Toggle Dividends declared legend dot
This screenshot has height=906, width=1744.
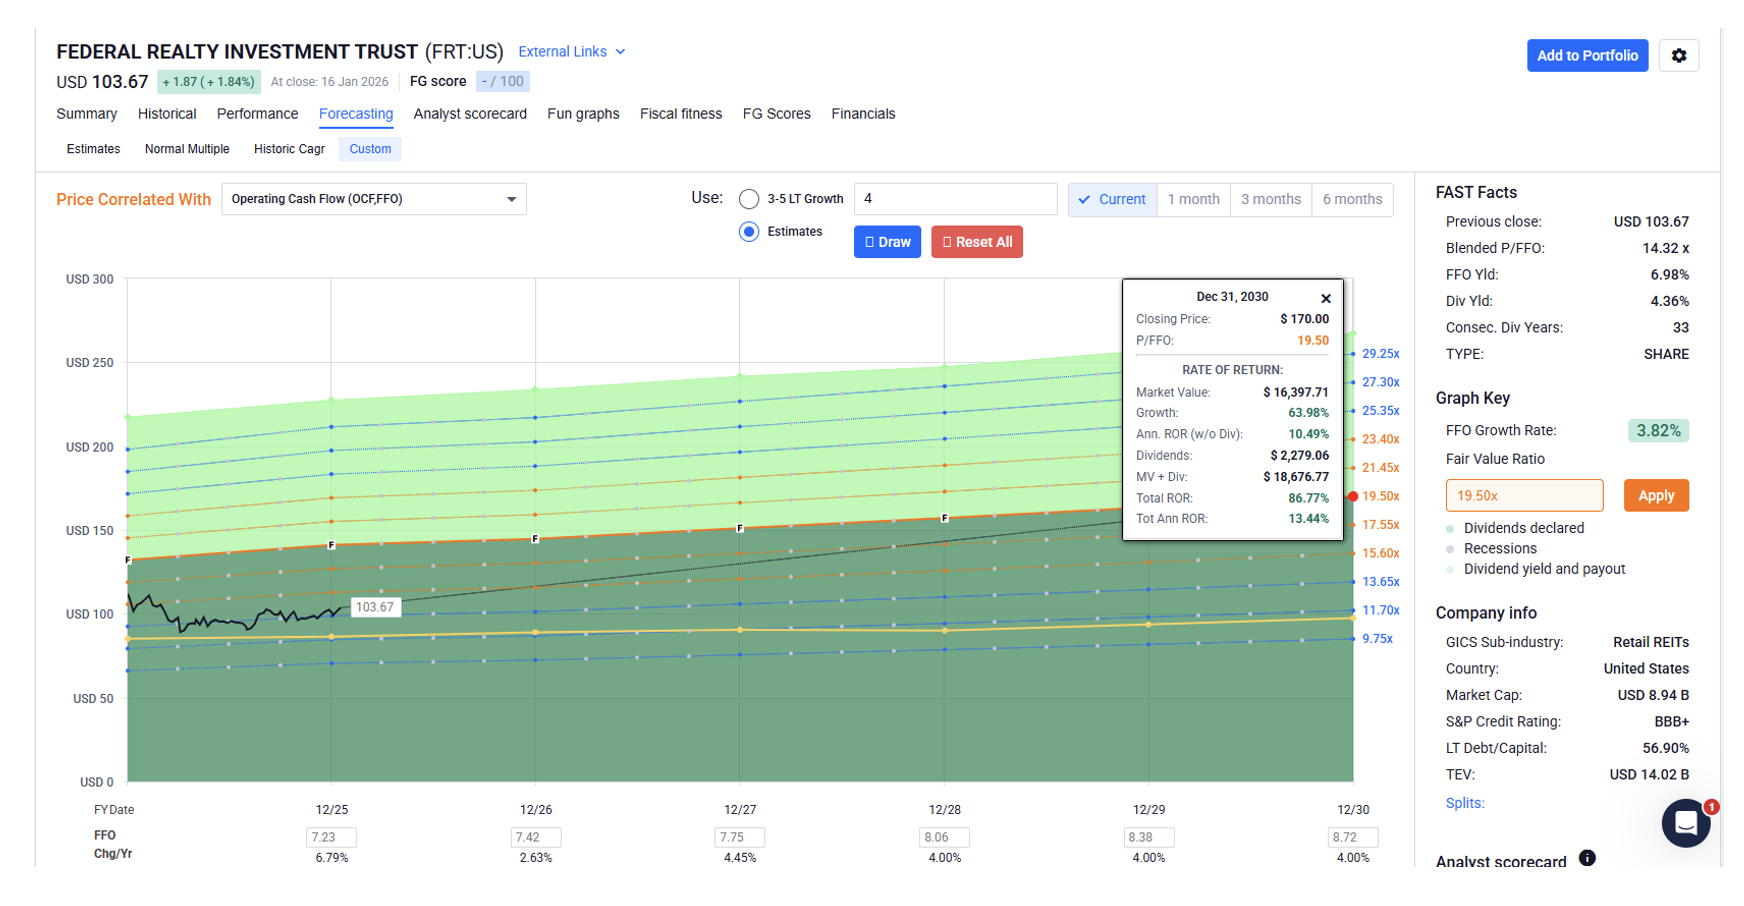pyautogui.click(x=1450, y=529)
